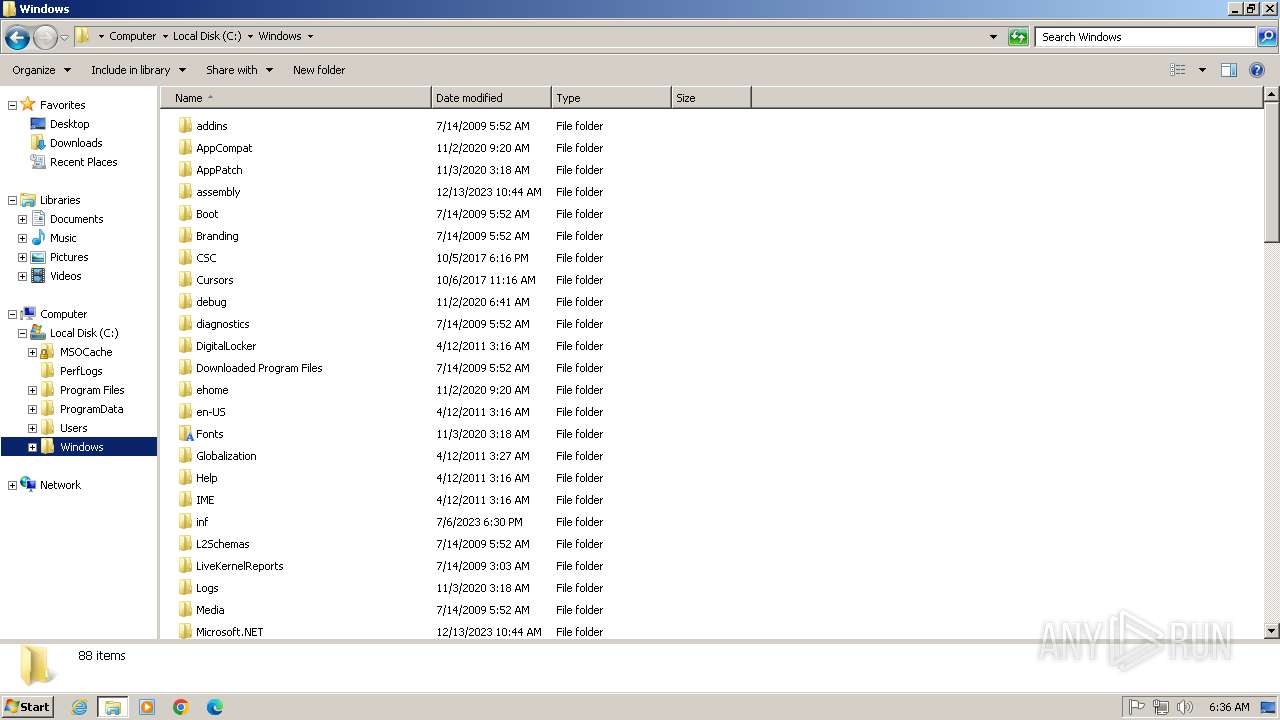Launch Google Chrome from the taskbar
The width and height of the screenshot is (1280, 720).
181,707
